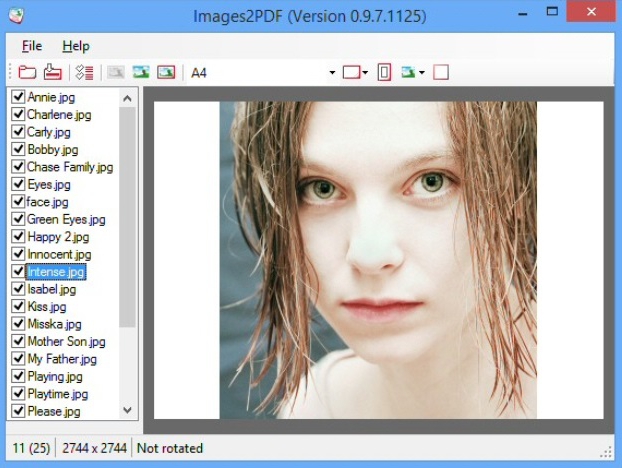Screen dimensions: 622x468
Task: Click the checklist select-all toolbar icon
Action: pos(84,72)
